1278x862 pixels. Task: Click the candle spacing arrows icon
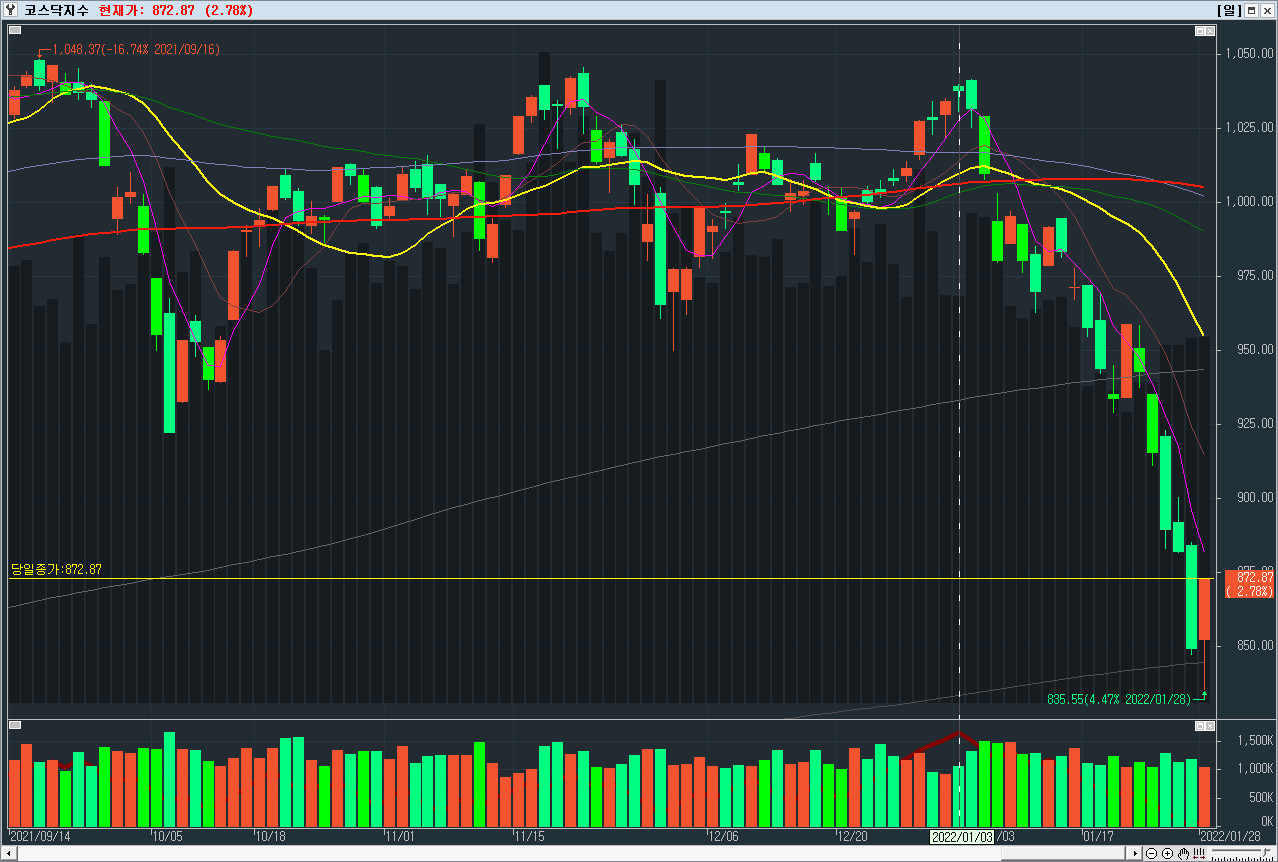click(1199, 853)
